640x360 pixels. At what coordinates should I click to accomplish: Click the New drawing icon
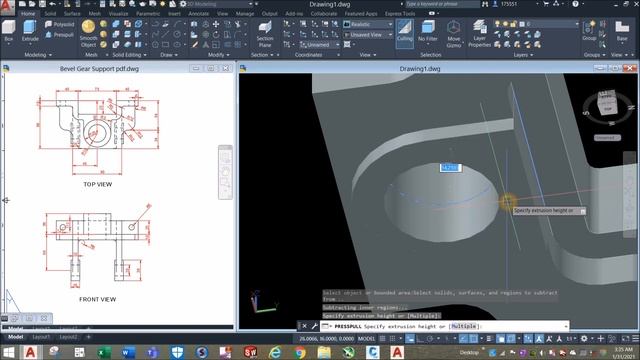coord(22,4)
